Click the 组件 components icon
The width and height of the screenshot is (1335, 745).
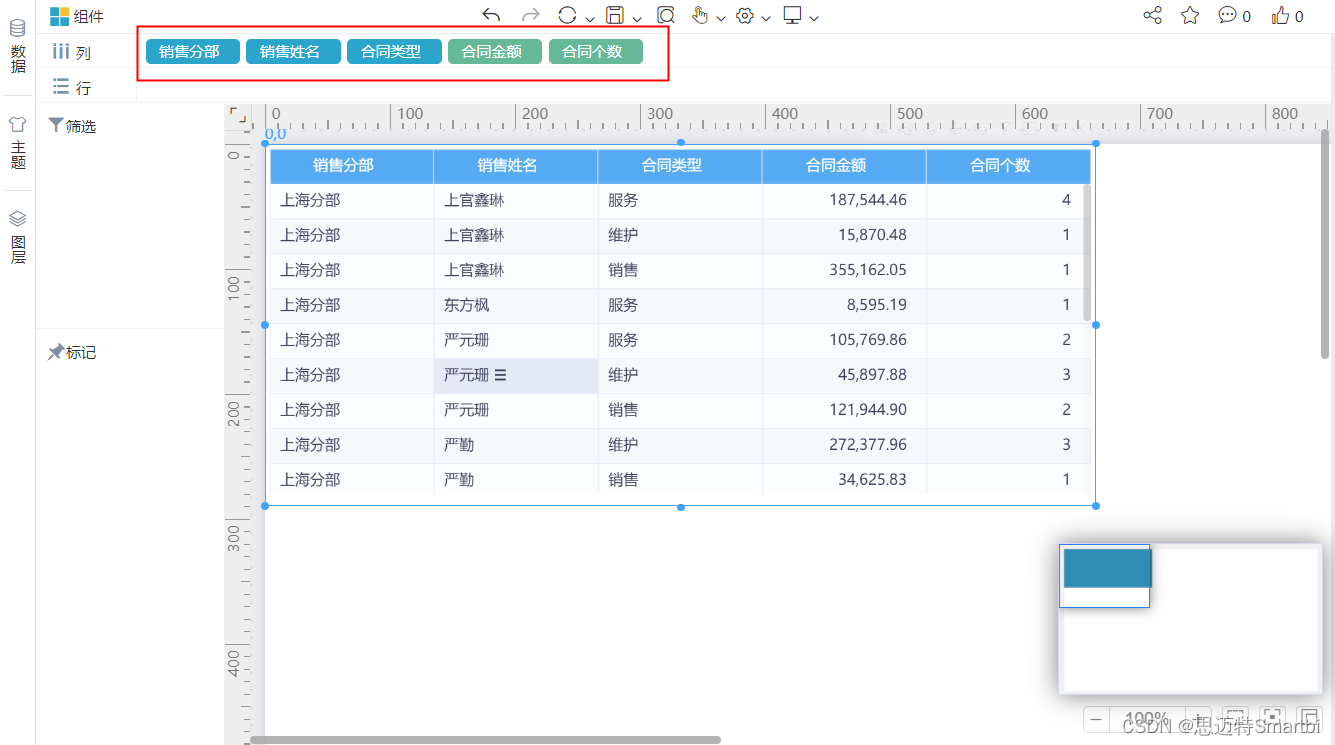[60, 16]
